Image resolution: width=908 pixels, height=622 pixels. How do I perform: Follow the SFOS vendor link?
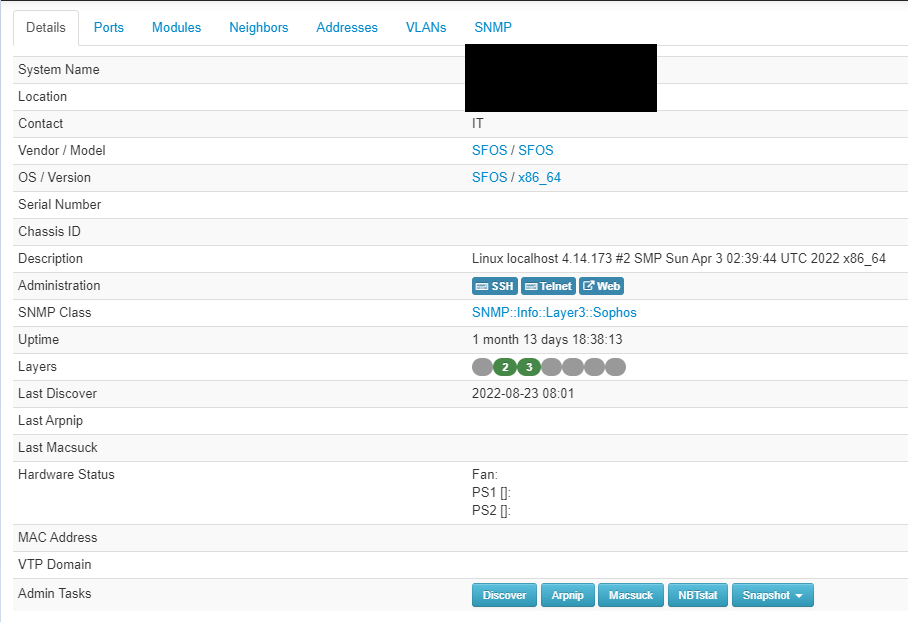point(489,150)
